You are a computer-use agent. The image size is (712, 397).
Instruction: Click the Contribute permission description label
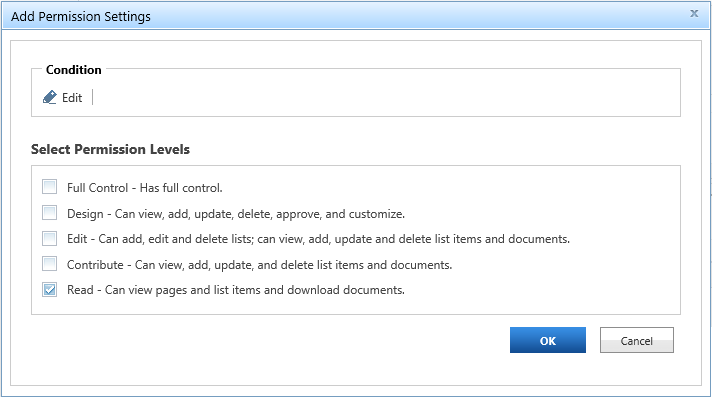(259, 264)
